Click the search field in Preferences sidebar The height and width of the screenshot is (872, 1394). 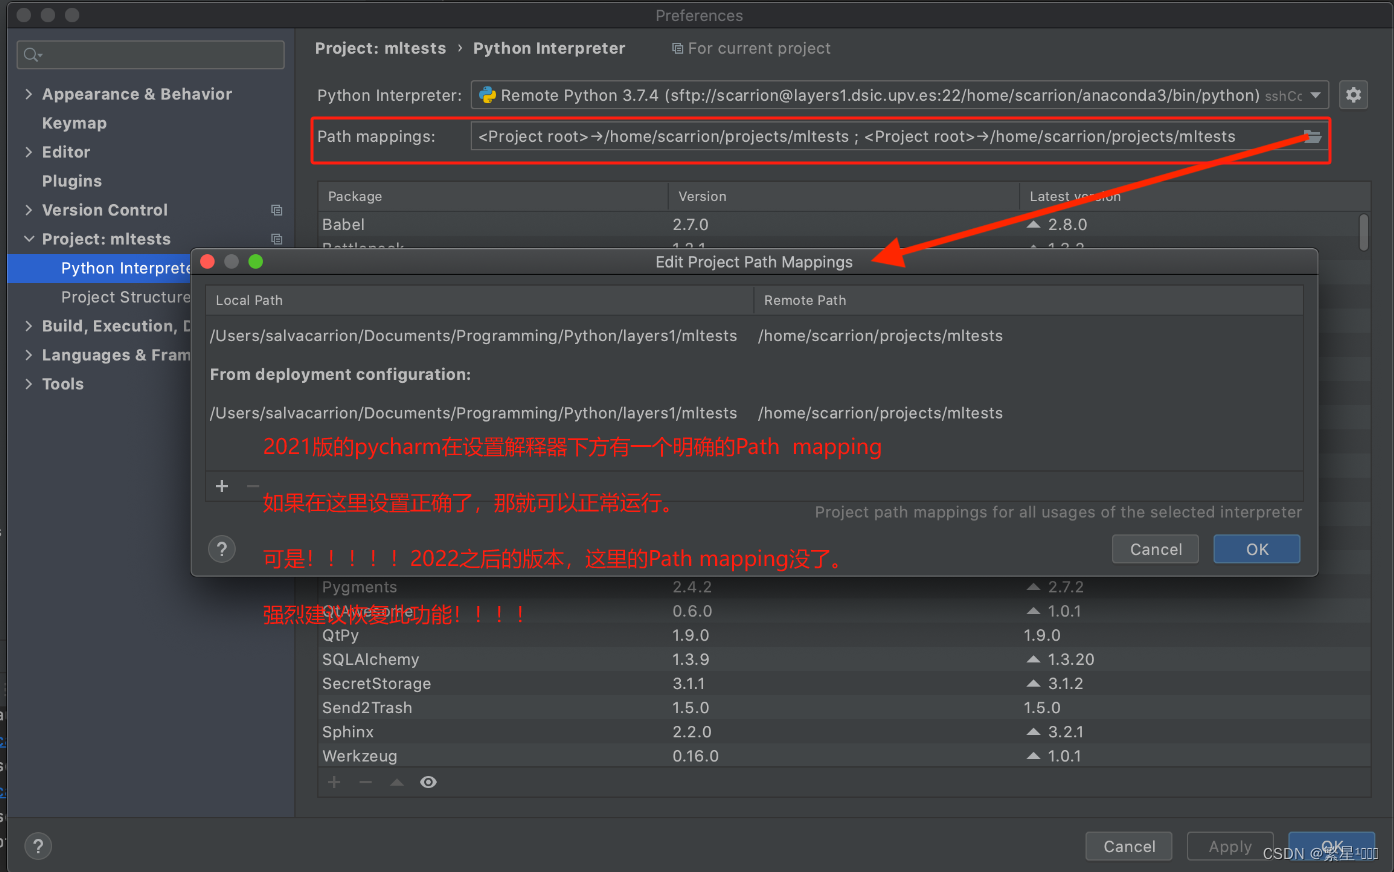(x=150, y=54)
